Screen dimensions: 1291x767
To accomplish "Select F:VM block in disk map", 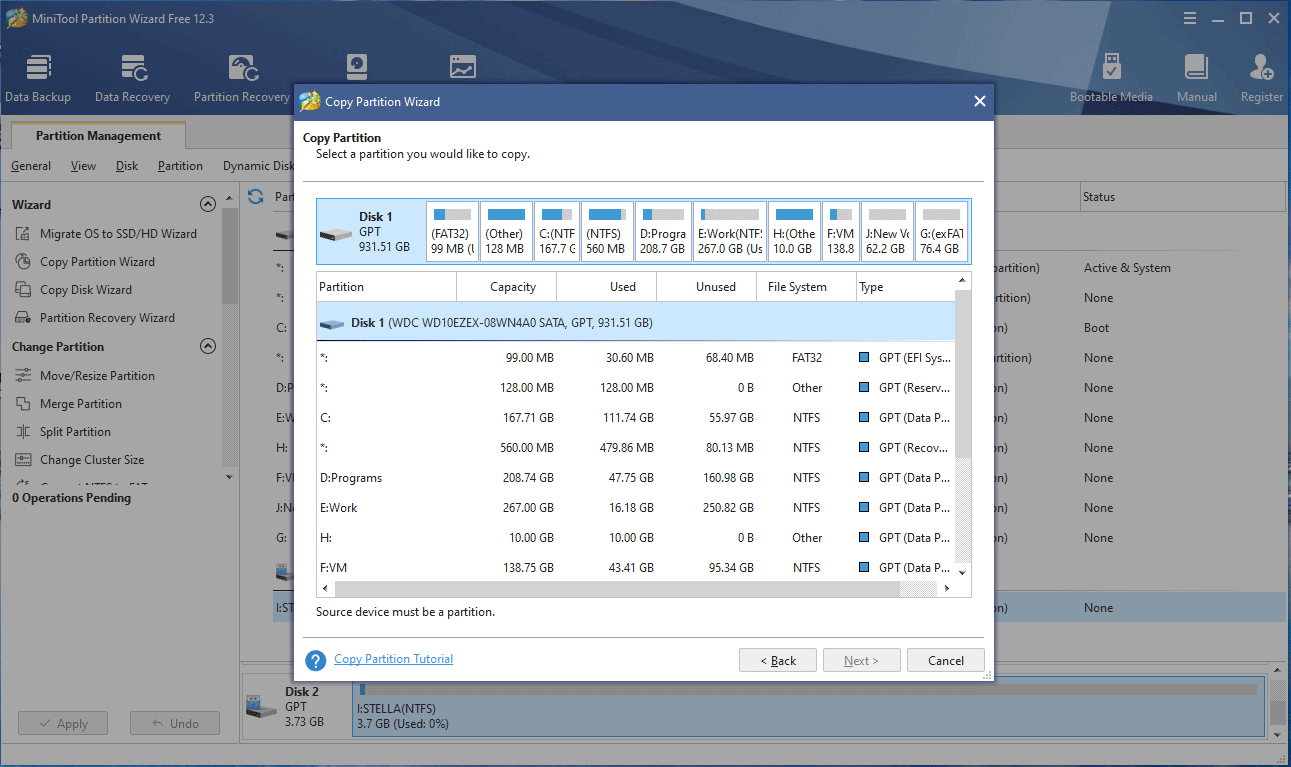I will coord(841,232).
